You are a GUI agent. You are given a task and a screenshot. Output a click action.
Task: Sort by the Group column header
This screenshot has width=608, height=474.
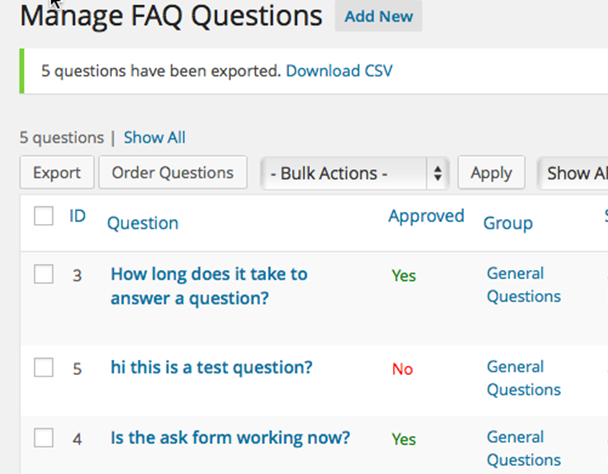click(508, 223)
